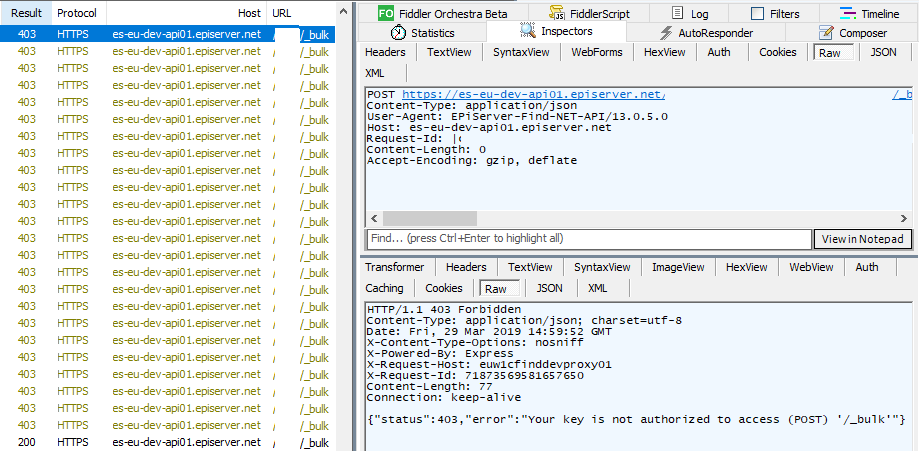Select response JSON inspector tab
The width and height of the screenshot is (919, 451).
pos(549,288)
